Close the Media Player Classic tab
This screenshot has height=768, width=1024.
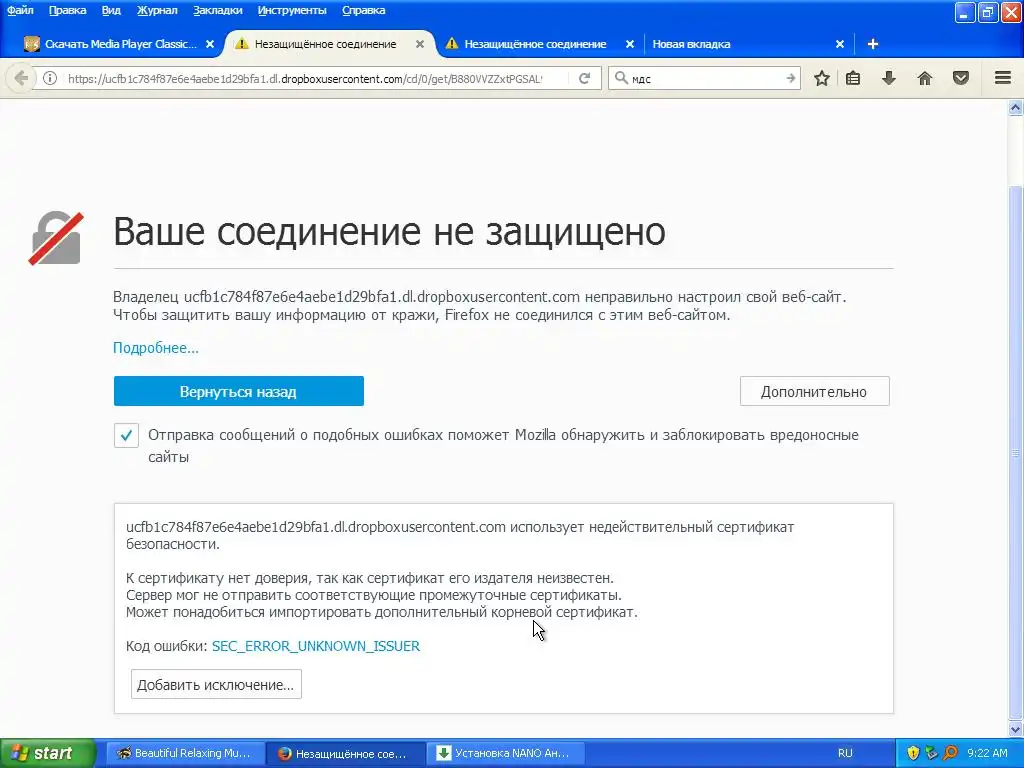[x=210, y=44]
